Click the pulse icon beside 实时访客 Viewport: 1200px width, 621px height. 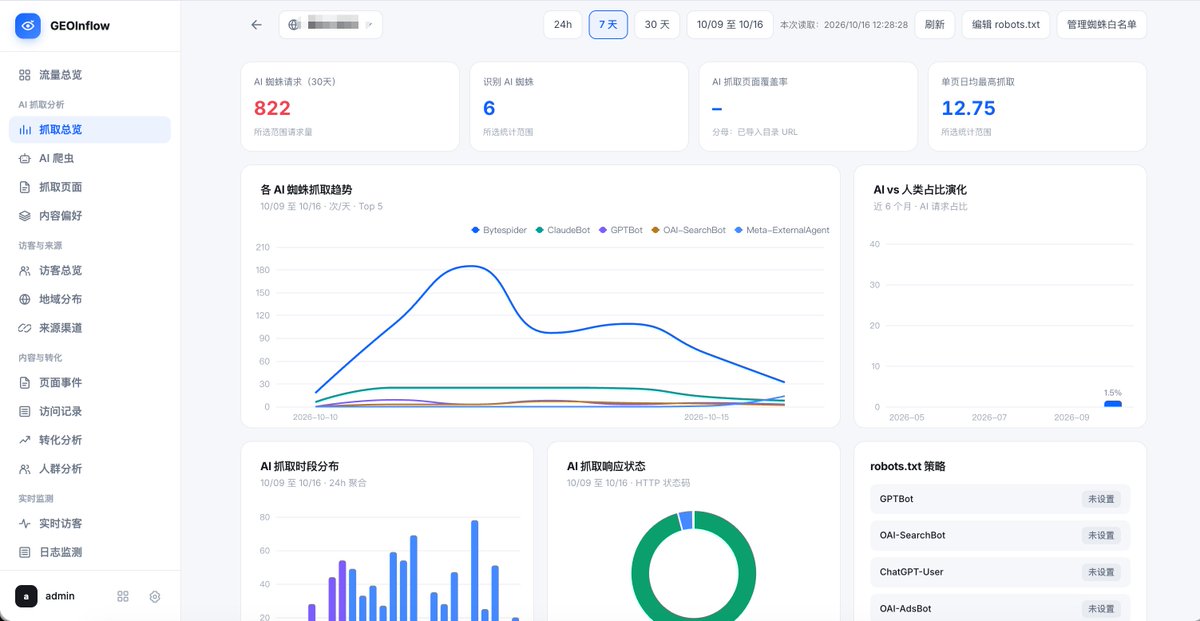(25, 524)
